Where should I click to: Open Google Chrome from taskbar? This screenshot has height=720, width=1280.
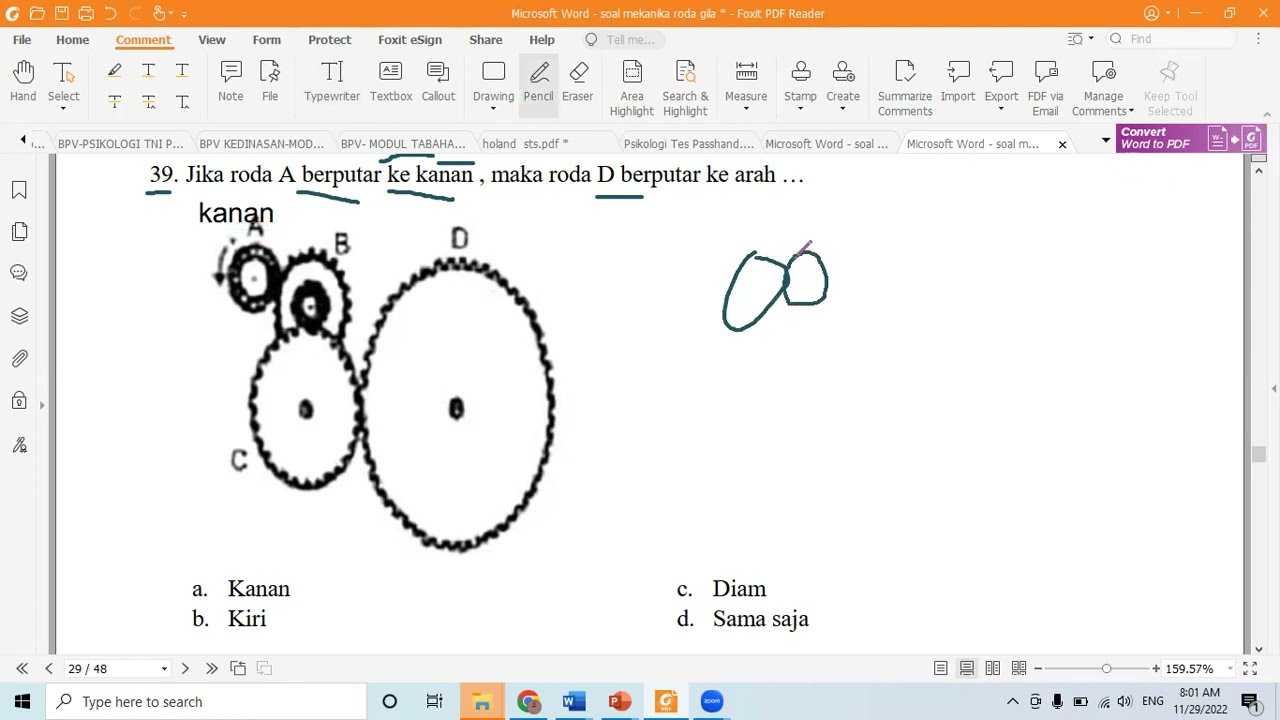point(528,701)
